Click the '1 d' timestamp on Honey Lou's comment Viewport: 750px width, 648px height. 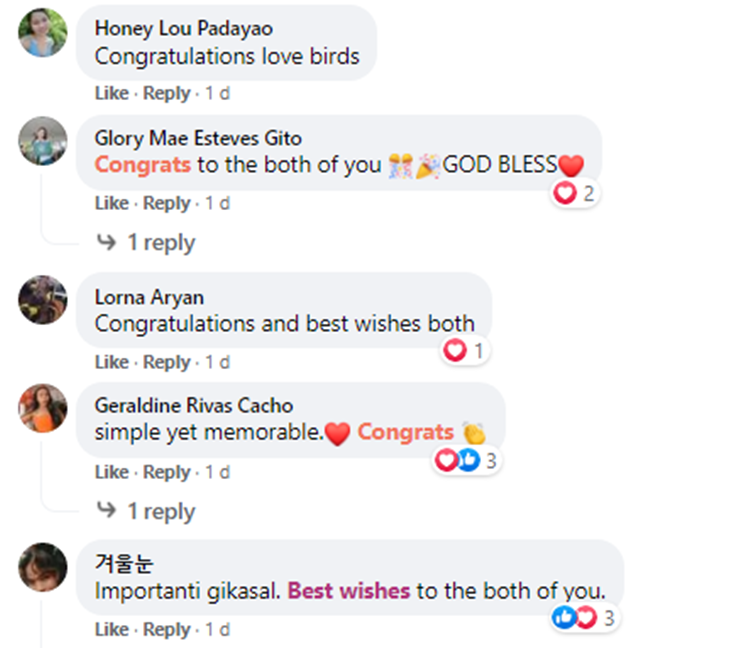pyautogui.click(x=218, y=93)
